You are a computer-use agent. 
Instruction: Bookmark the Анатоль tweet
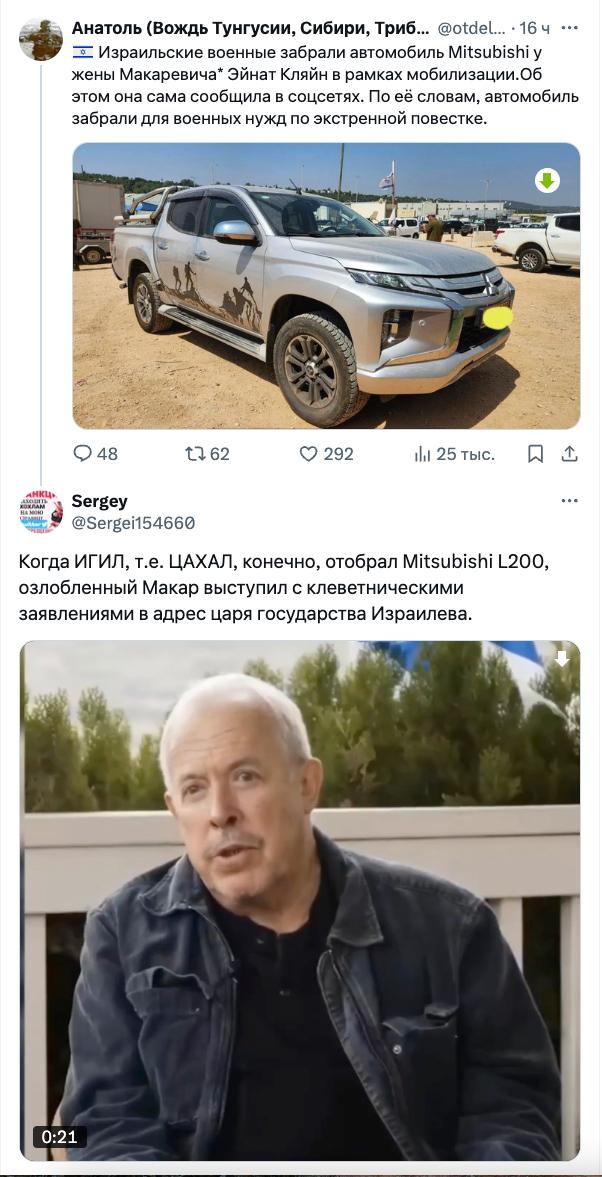pyautogui.click(x=535, y=453)
